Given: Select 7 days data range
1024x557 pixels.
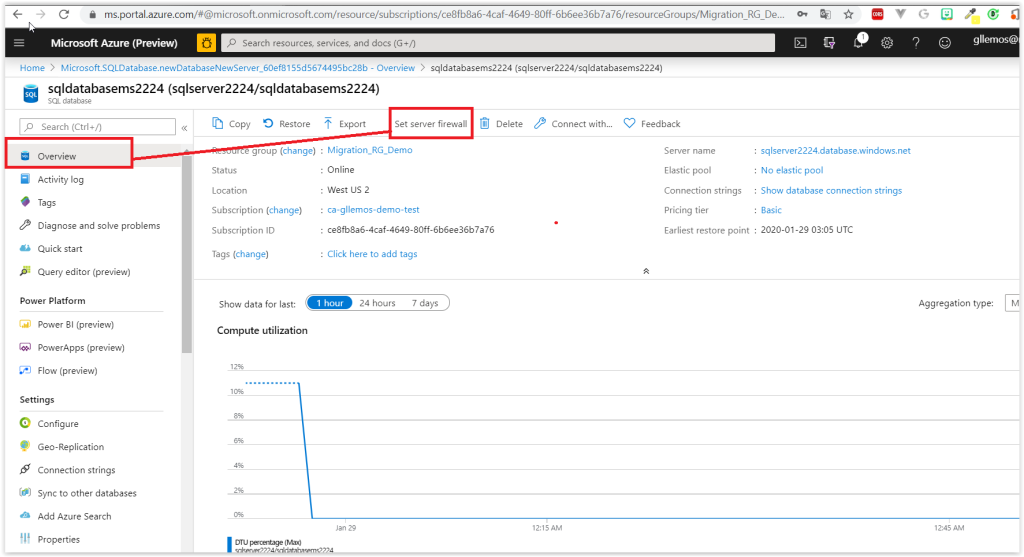Looking at the screenshot, I should coord(424,303).
